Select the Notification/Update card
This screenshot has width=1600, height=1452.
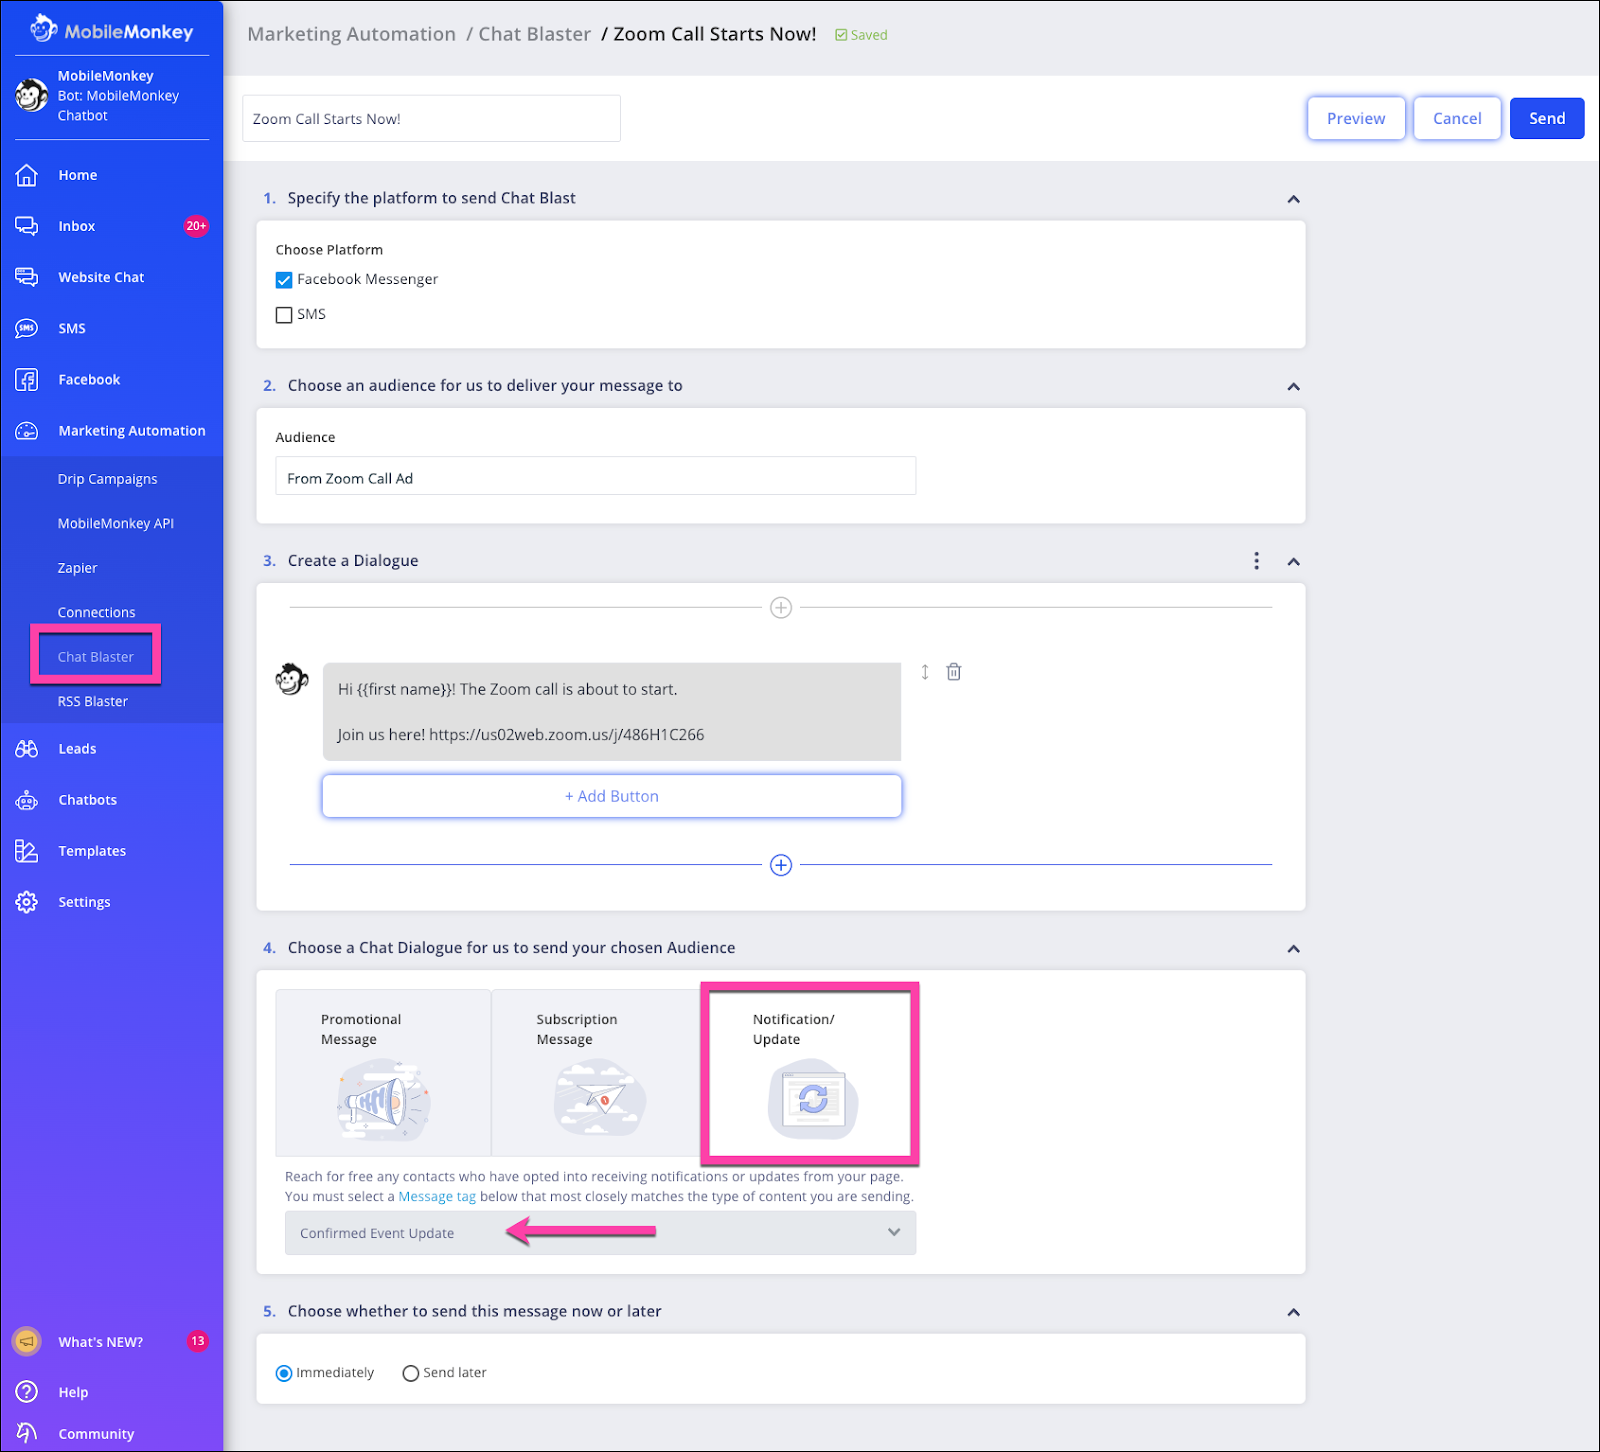[810, 1074]
